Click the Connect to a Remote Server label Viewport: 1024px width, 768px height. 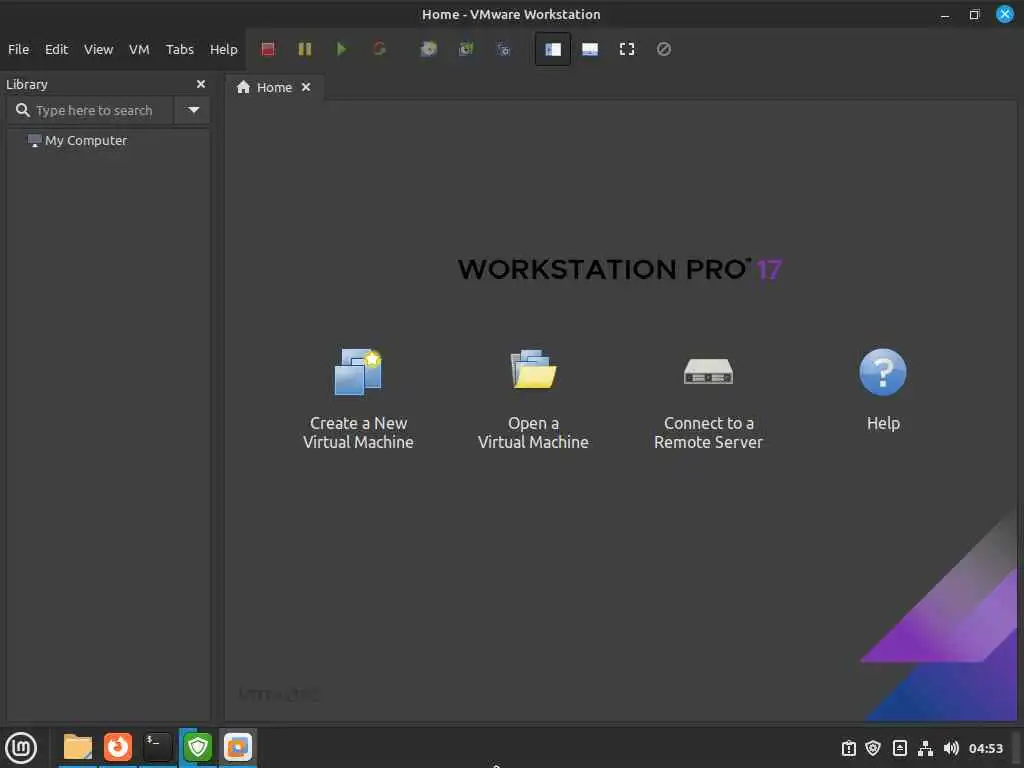tap(709, 432)
